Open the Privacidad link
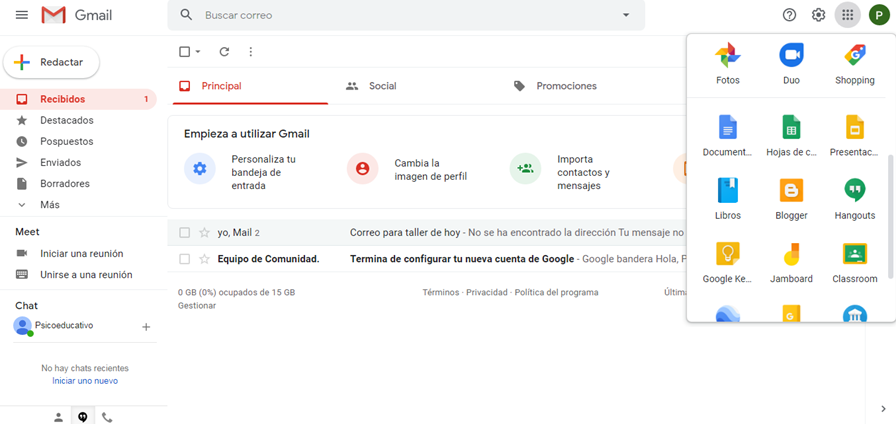This screenshot has height=428, width=896. click(x=487, y=293)
